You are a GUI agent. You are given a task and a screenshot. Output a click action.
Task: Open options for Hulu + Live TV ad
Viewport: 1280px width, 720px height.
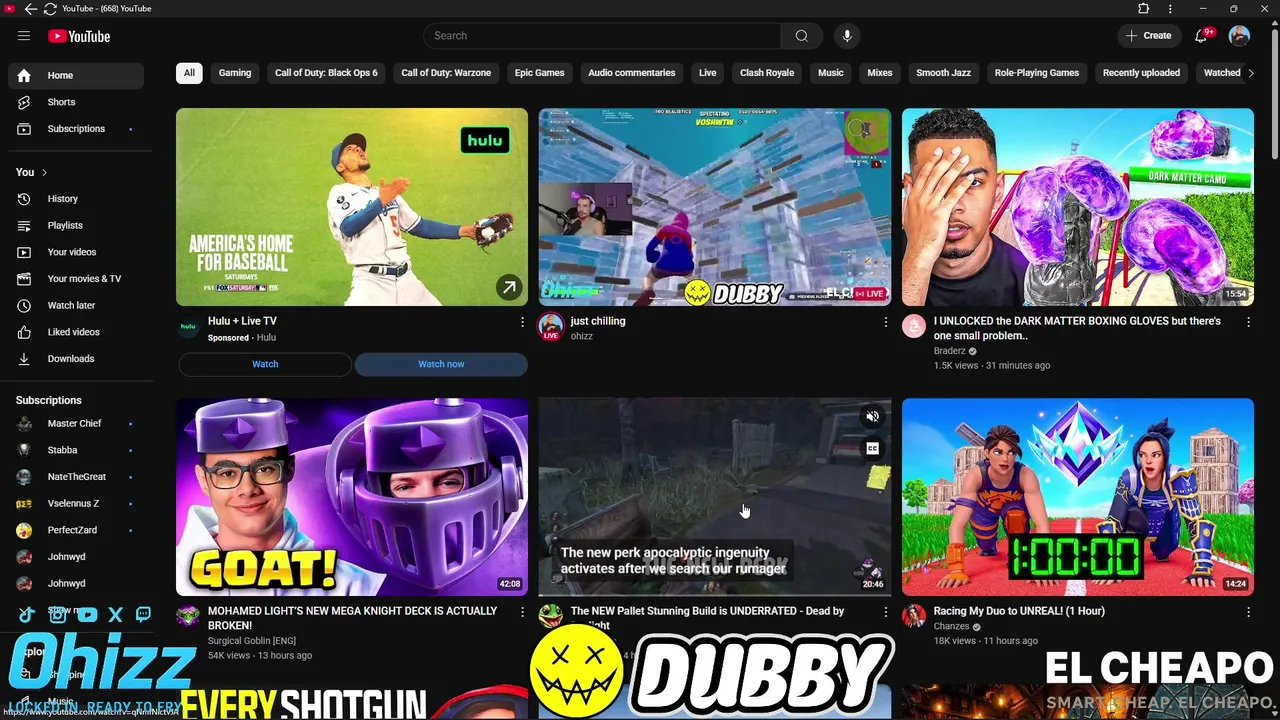pos(522,322)
